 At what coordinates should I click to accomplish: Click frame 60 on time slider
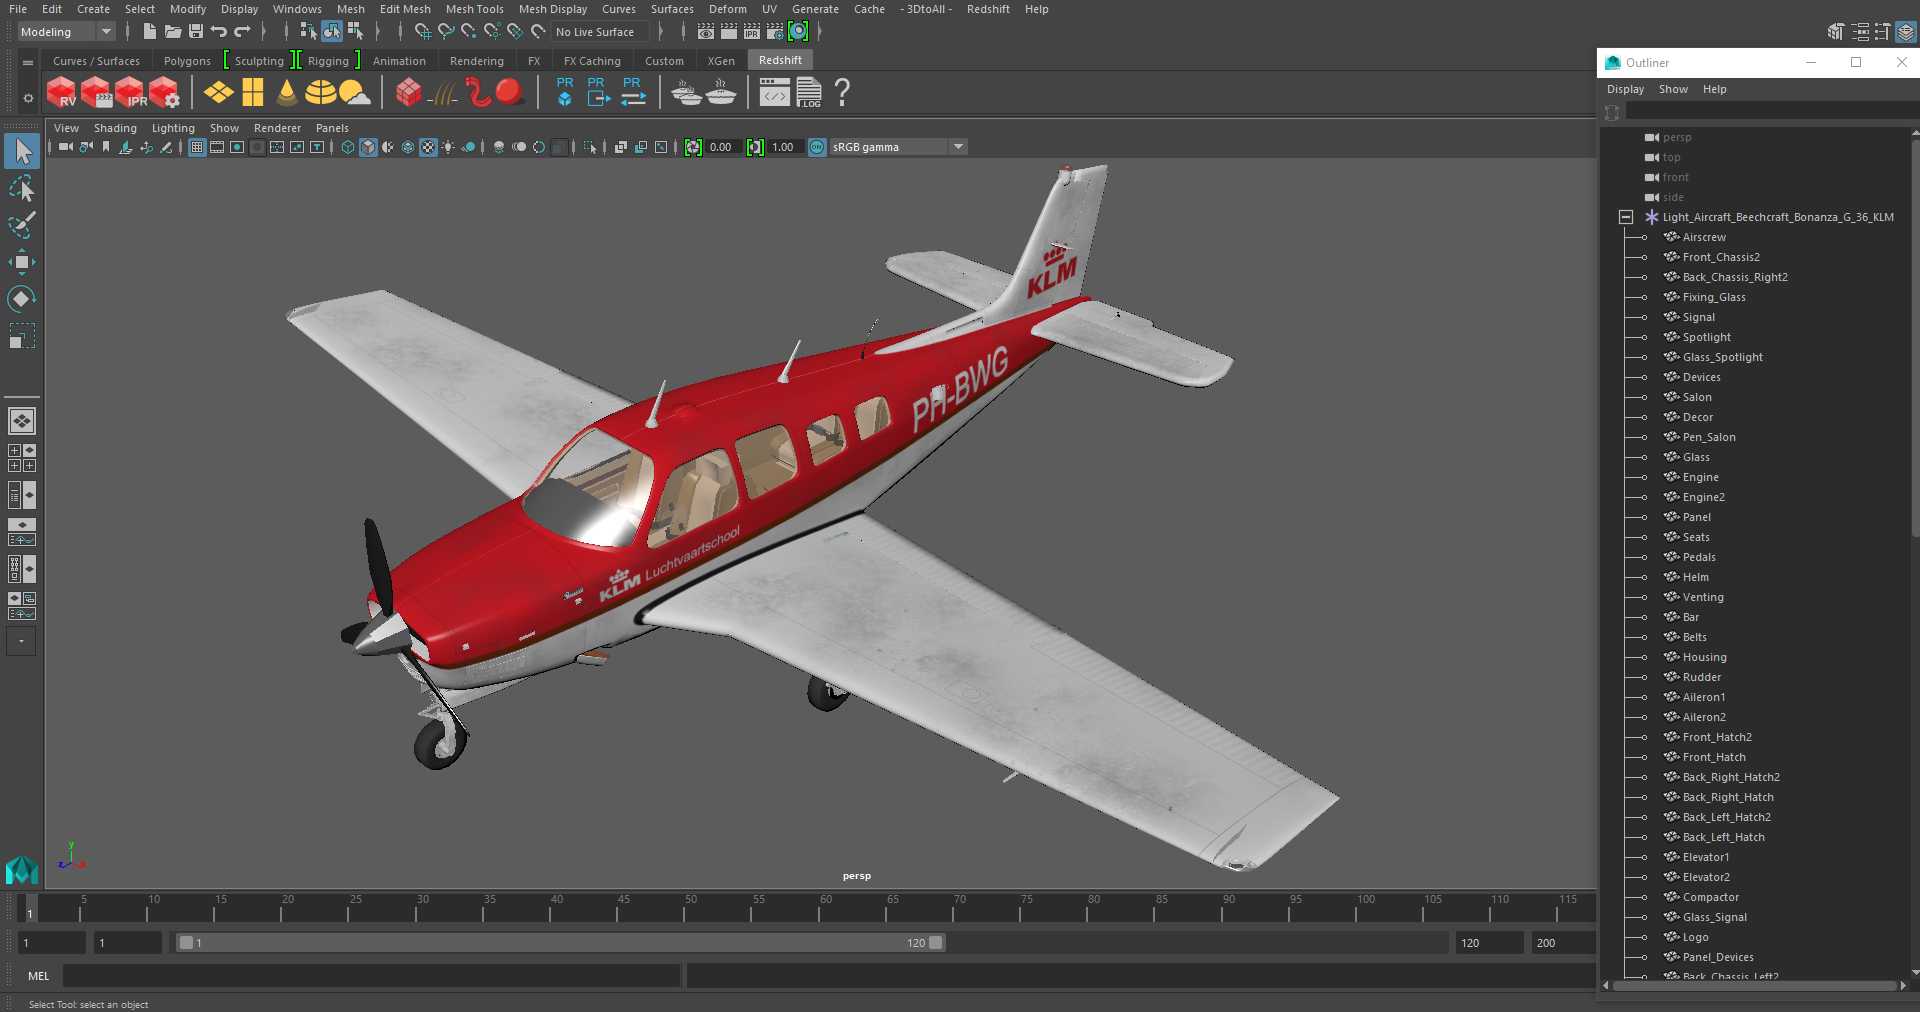pyautogui.click(x=819, y=908)
